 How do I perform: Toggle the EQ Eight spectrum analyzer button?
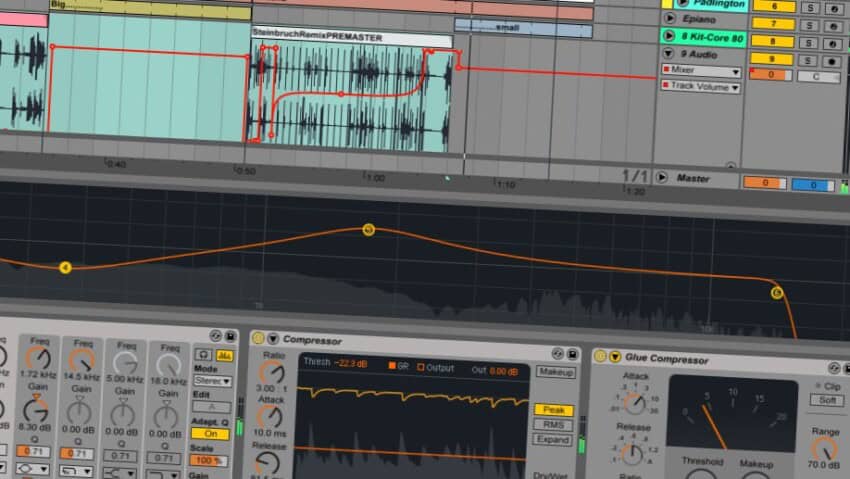point(224,355)
